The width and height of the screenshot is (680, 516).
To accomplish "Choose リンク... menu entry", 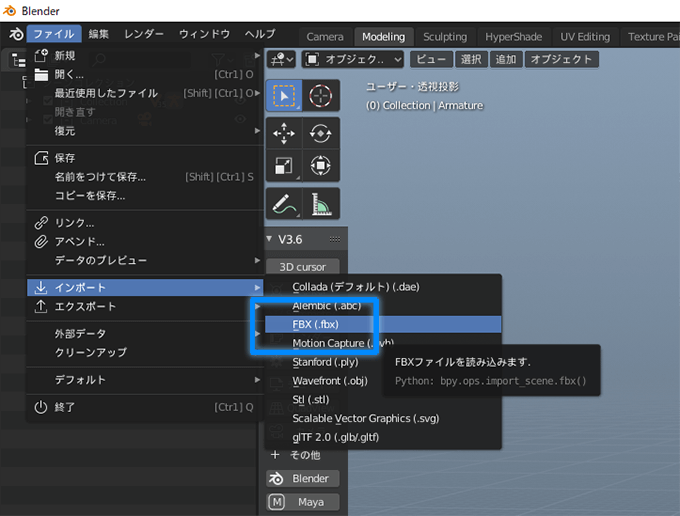I will [x=145, y=223].
